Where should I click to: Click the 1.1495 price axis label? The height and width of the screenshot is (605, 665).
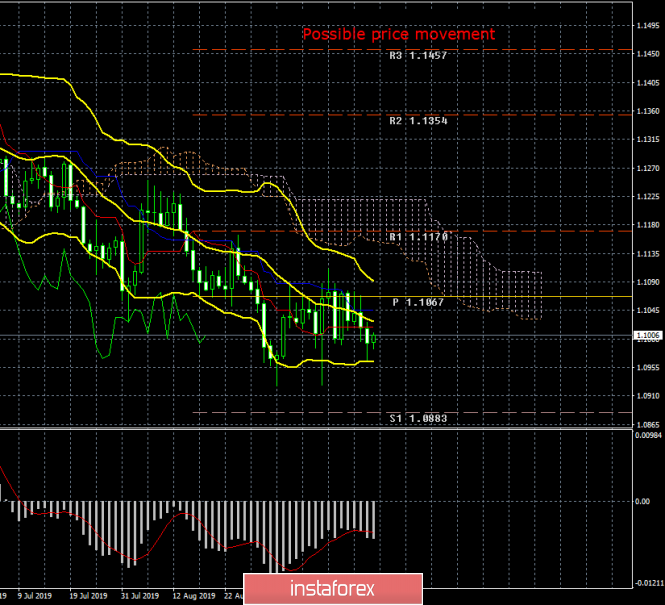[647, 26]
